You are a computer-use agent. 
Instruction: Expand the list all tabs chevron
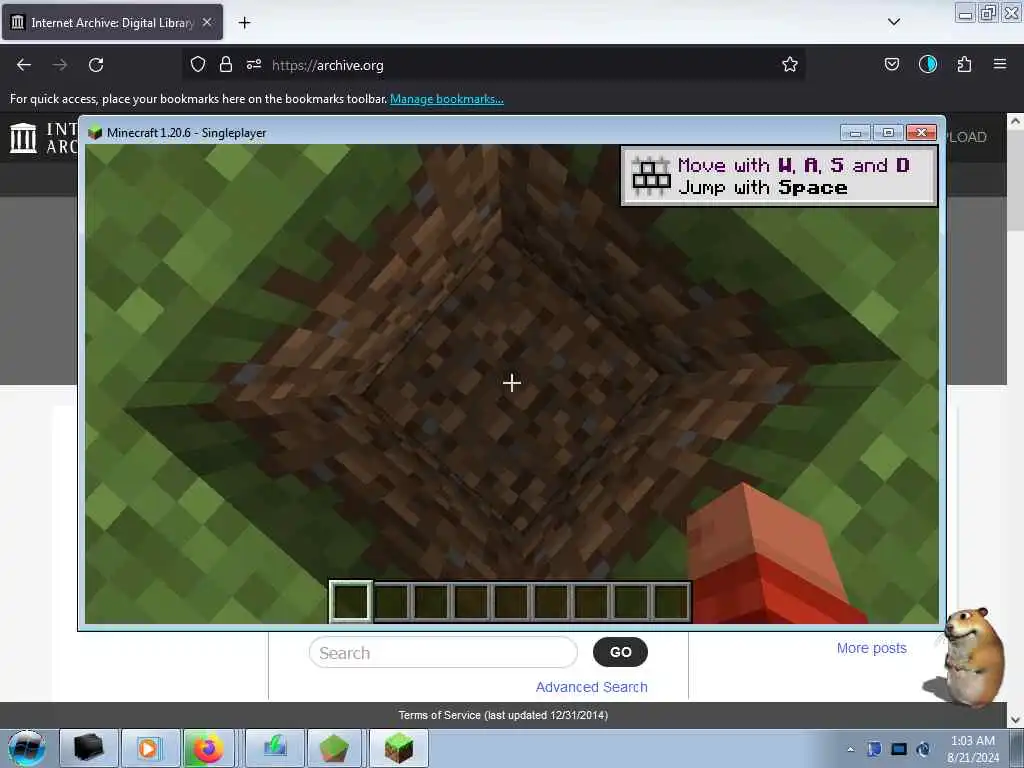point(894,22)
